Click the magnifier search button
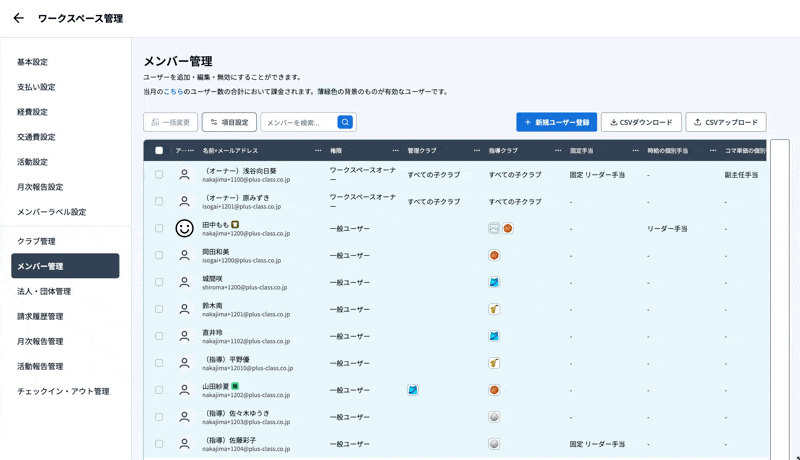Screen dimensions: 800x460 point(345,122)
